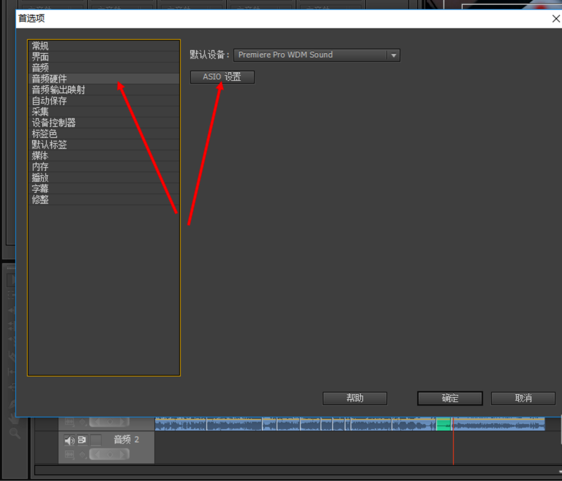Select 音频 category in preferences list
Image resolution: width=562 pixels, height=481 pixels.
(x=104, y=68)
